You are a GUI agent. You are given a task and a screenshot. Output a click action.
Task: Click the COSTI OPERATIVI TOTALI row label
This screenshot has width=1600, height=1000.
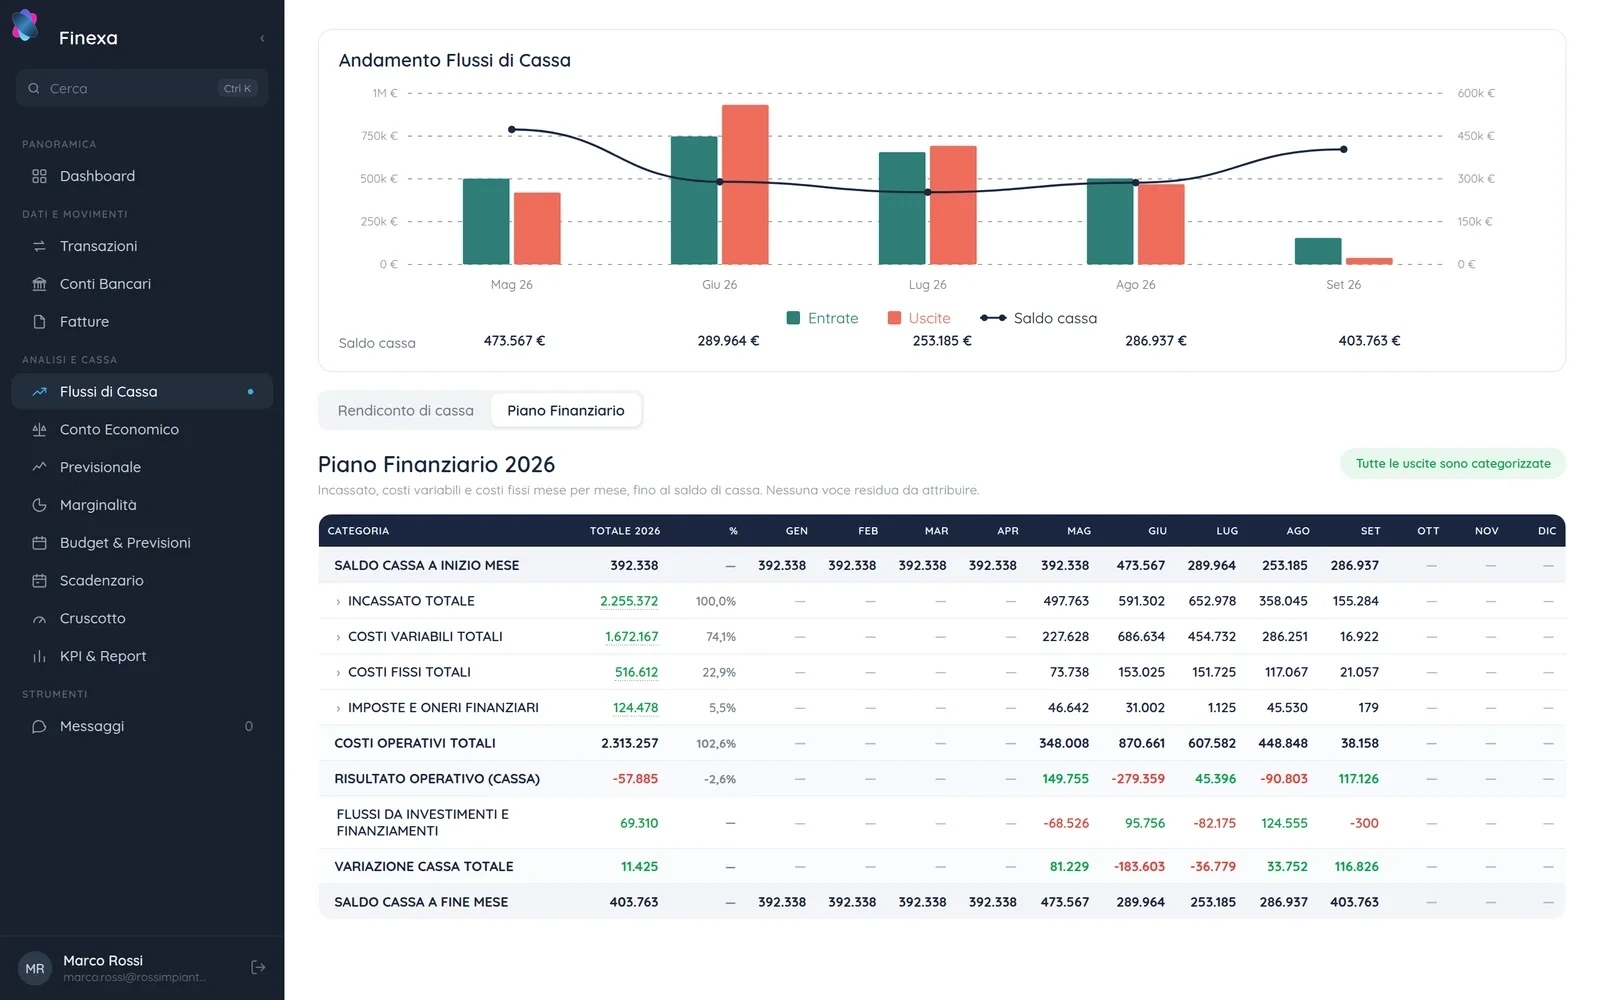coord(415,743)
